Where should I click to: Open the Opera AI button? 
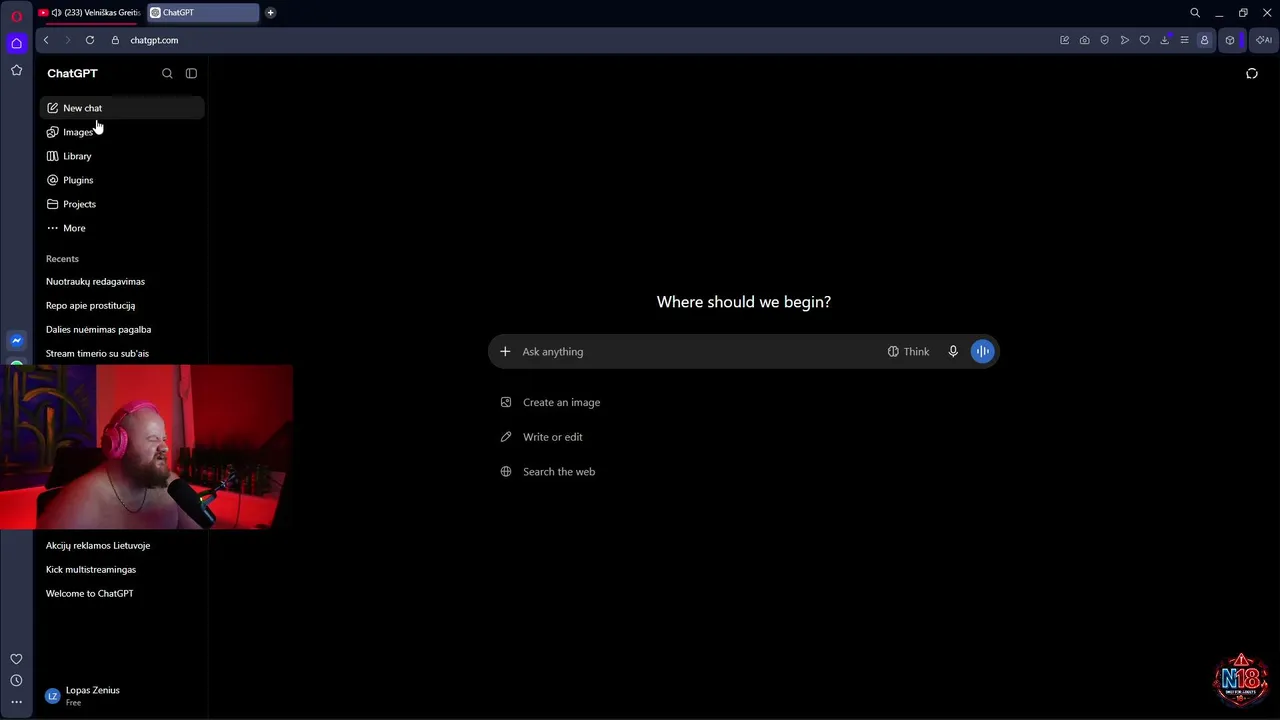click(x=1264, y=40)
